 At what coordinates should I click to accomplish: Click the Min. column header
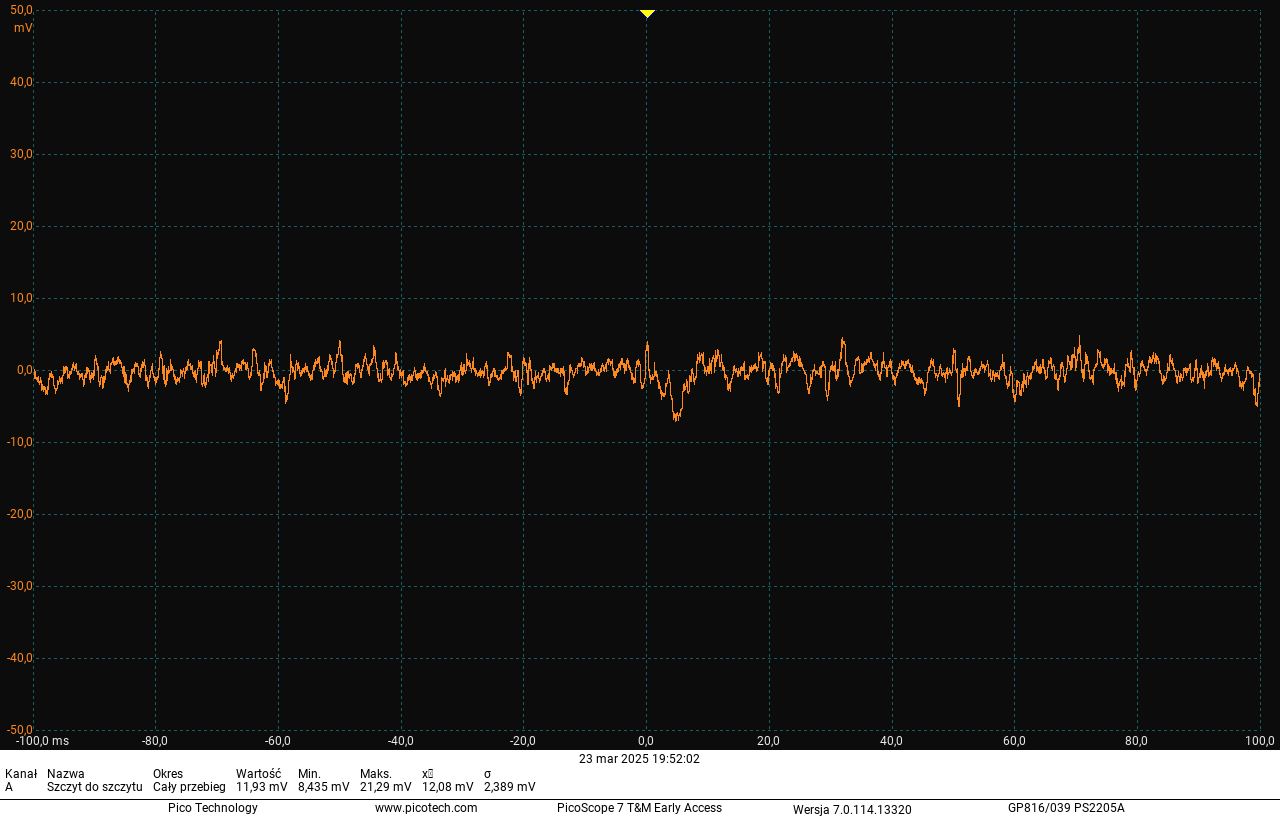coord(309,774)
